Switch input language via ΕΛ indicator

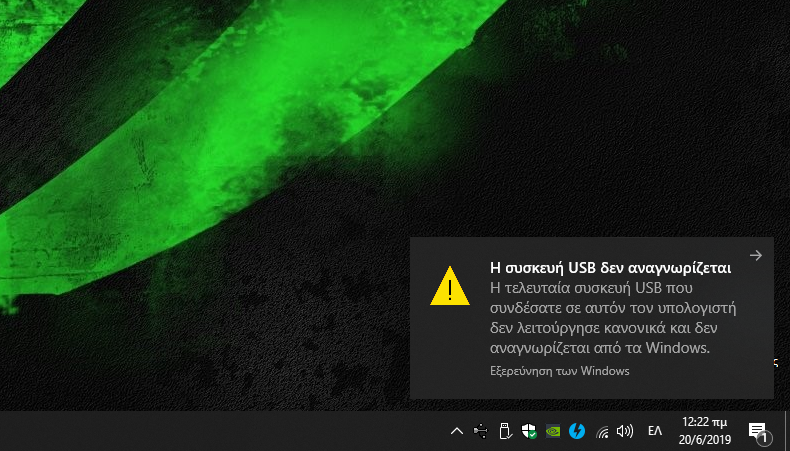pos(654,431)
